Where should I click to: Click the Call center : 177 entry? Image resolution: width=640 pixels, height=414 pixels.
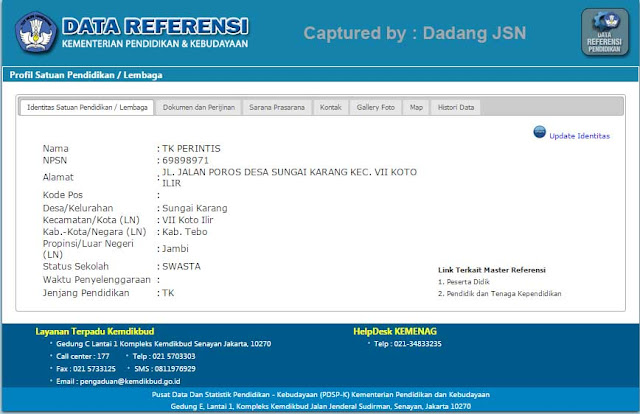83,356
